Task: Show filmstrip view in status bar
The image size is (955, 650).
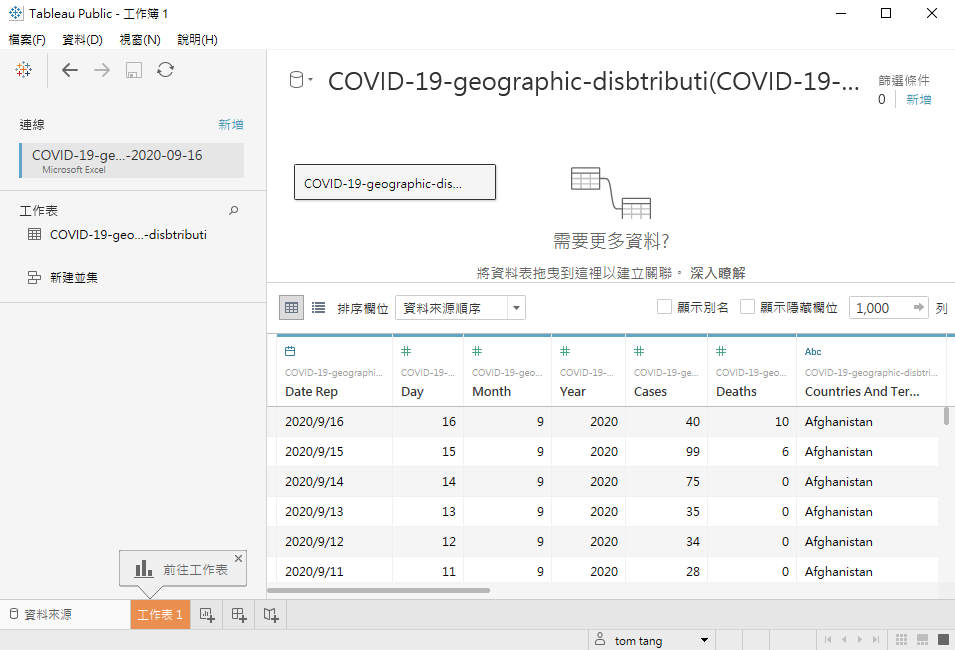Action: click(923, 640)
